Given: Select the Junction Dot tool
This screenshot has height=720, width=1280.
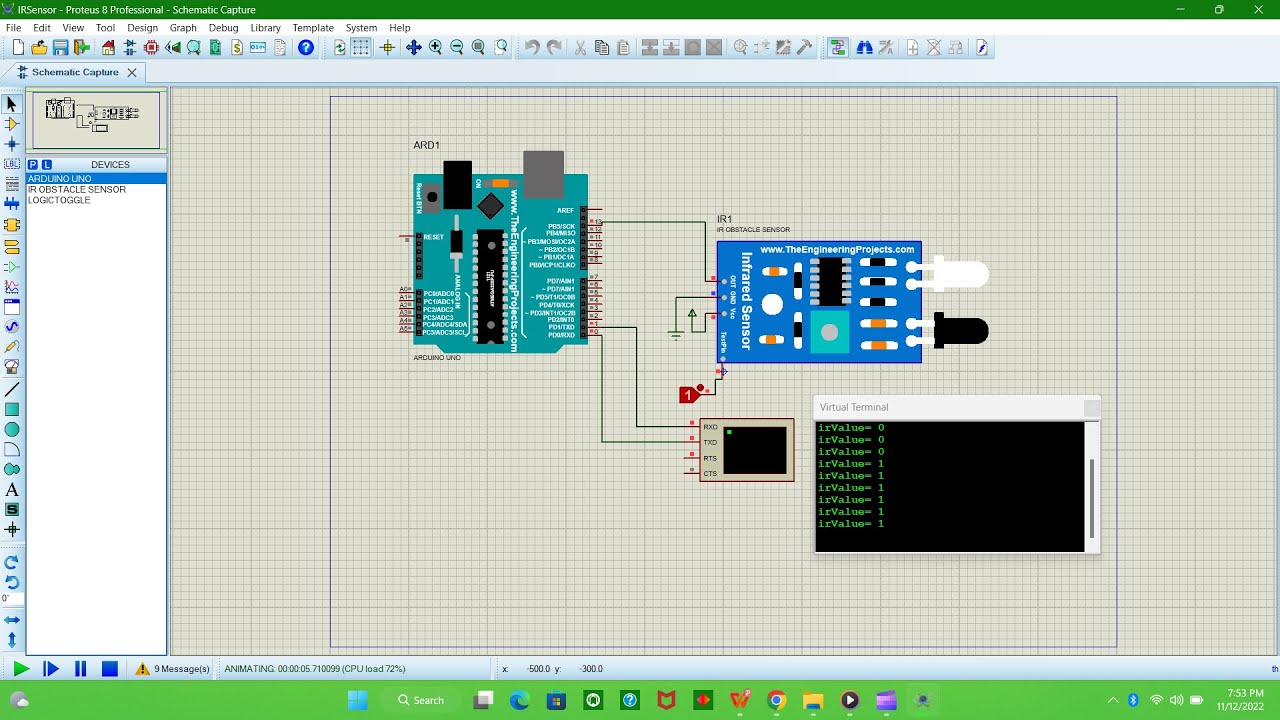Looking at the screenshot, I should (x=12, y=144).
